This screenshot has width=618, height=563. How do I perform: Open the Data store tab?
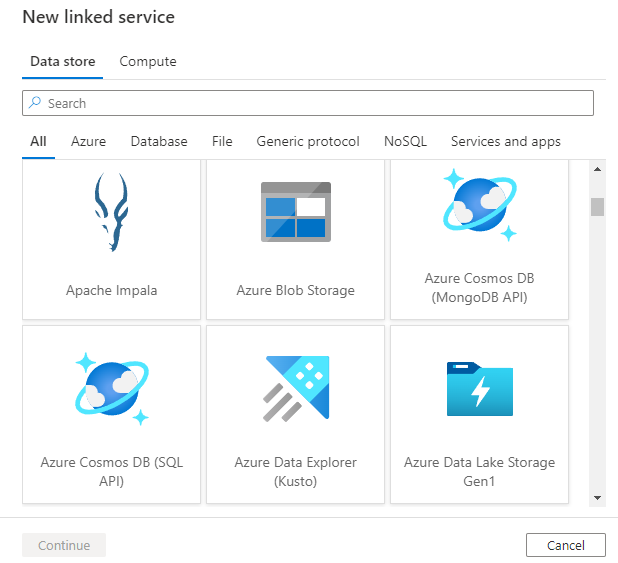pos(63,62)
